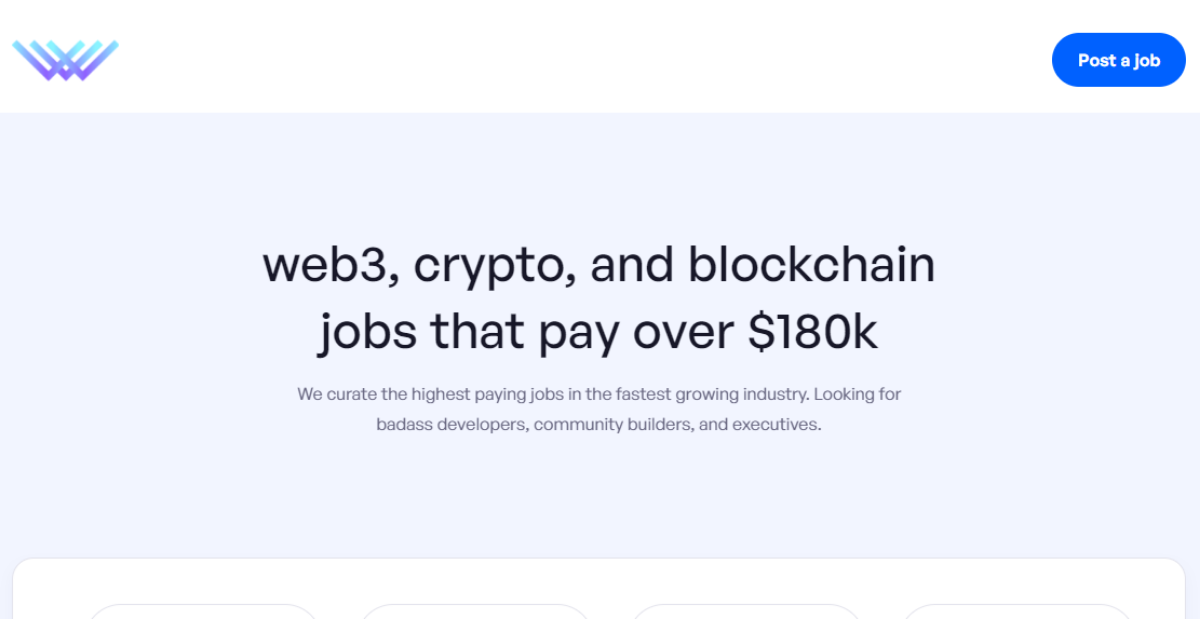
Task: Select the 'web3, crypto, and blockchain' heading
Action: pos(598,264)
